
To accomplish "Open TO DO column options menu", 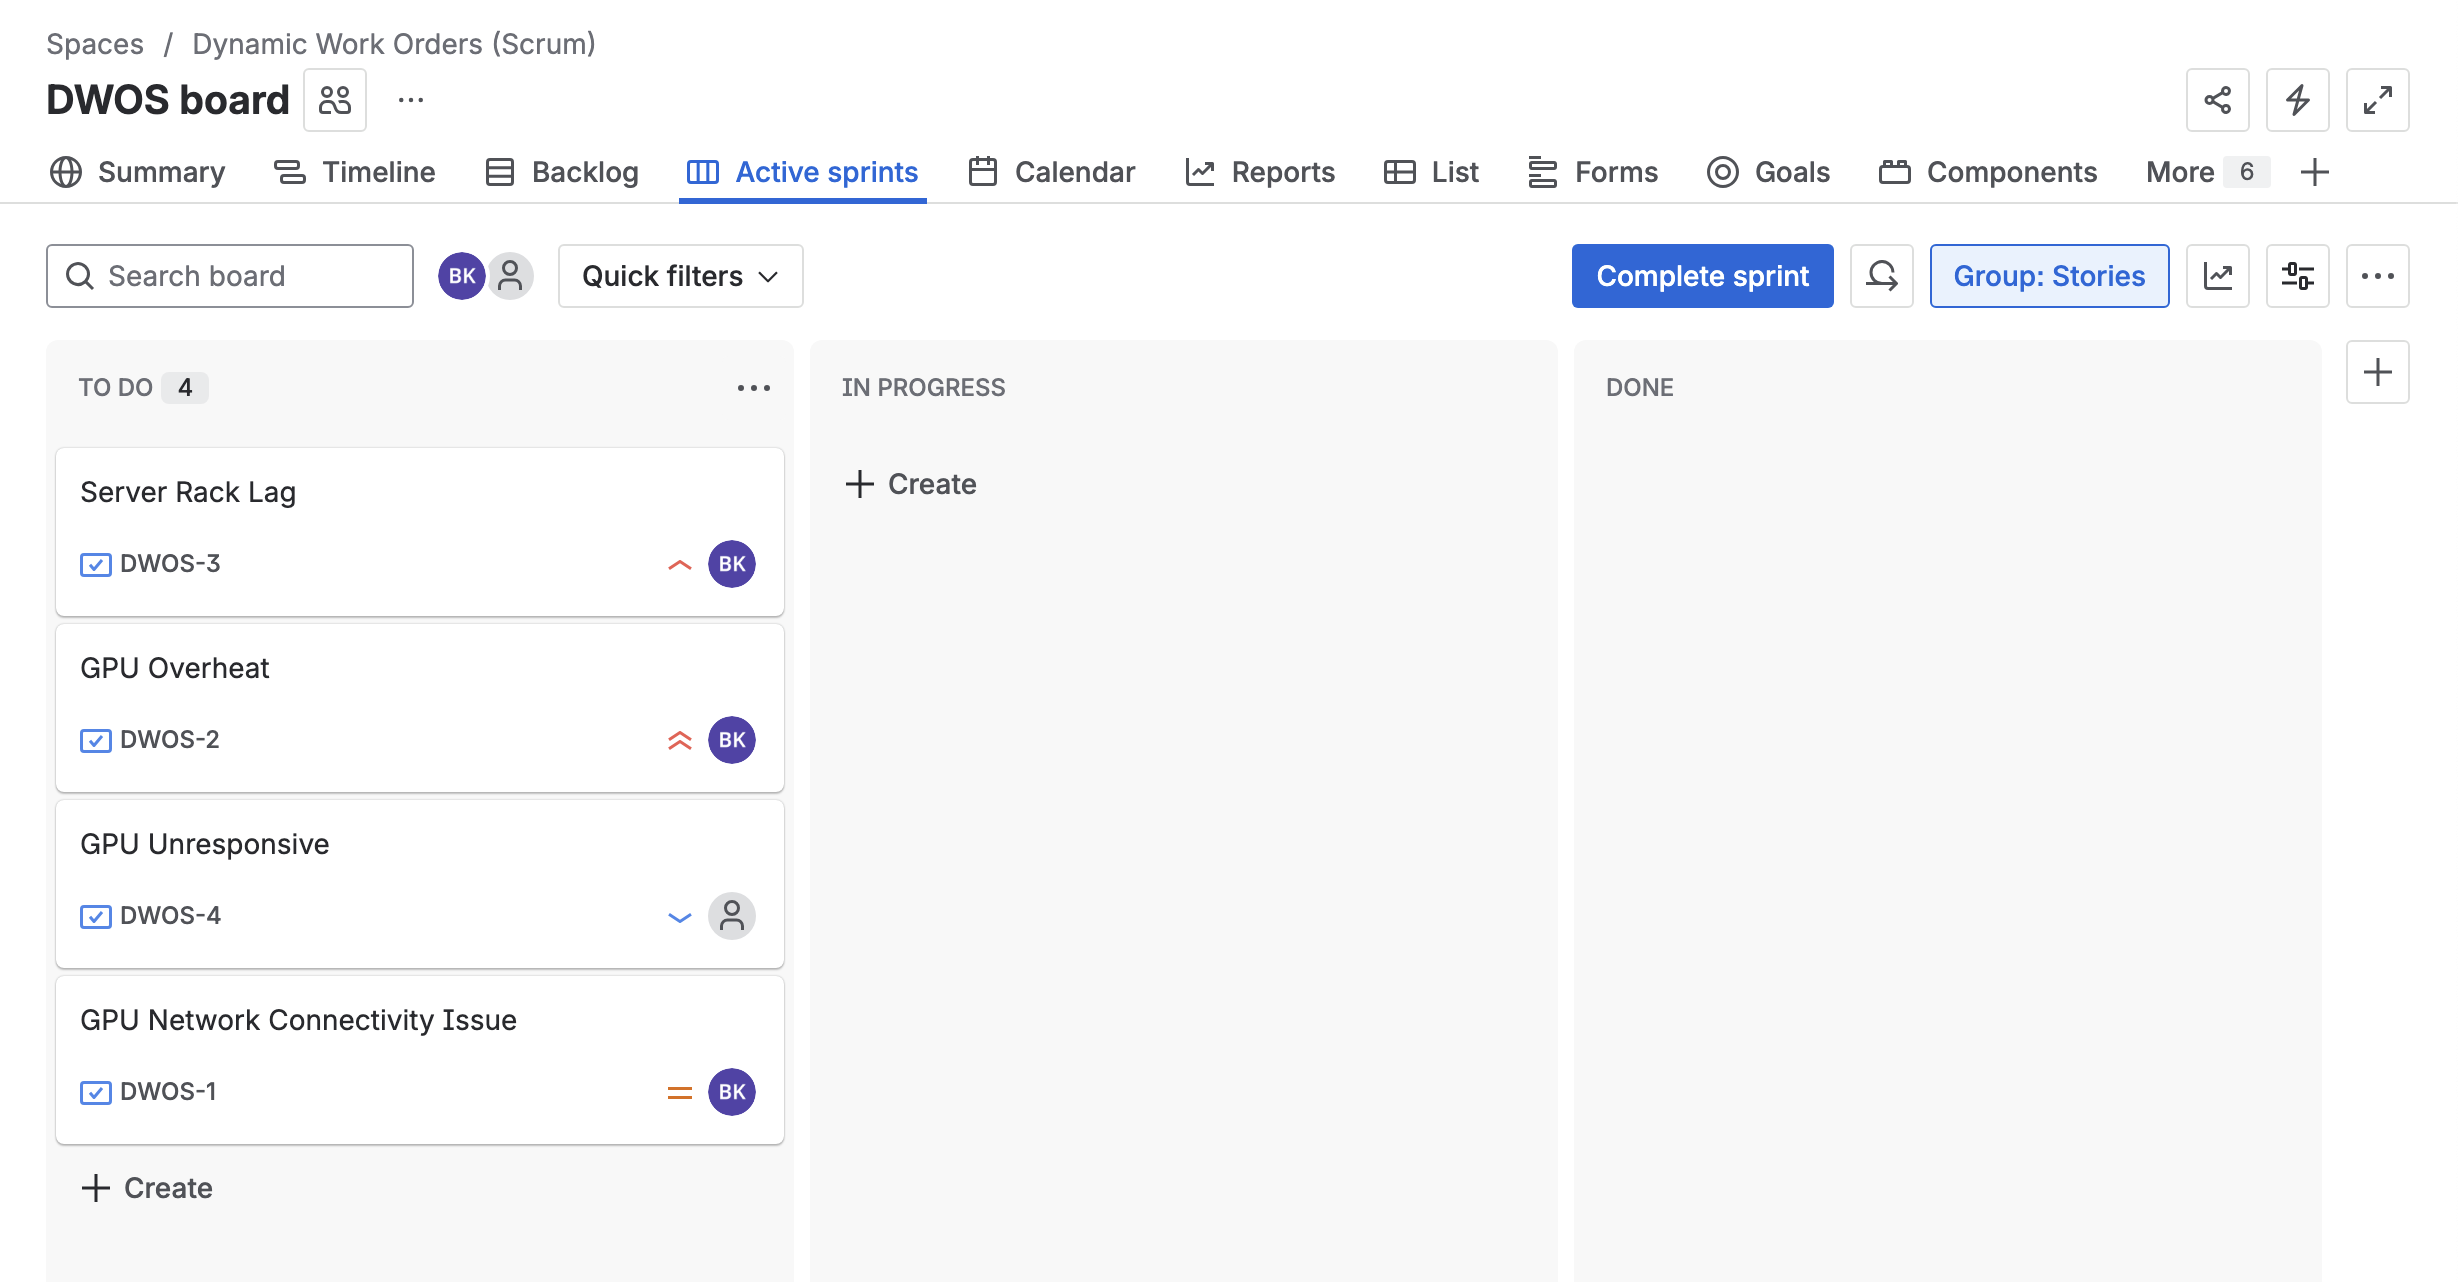I will point(753,388).
